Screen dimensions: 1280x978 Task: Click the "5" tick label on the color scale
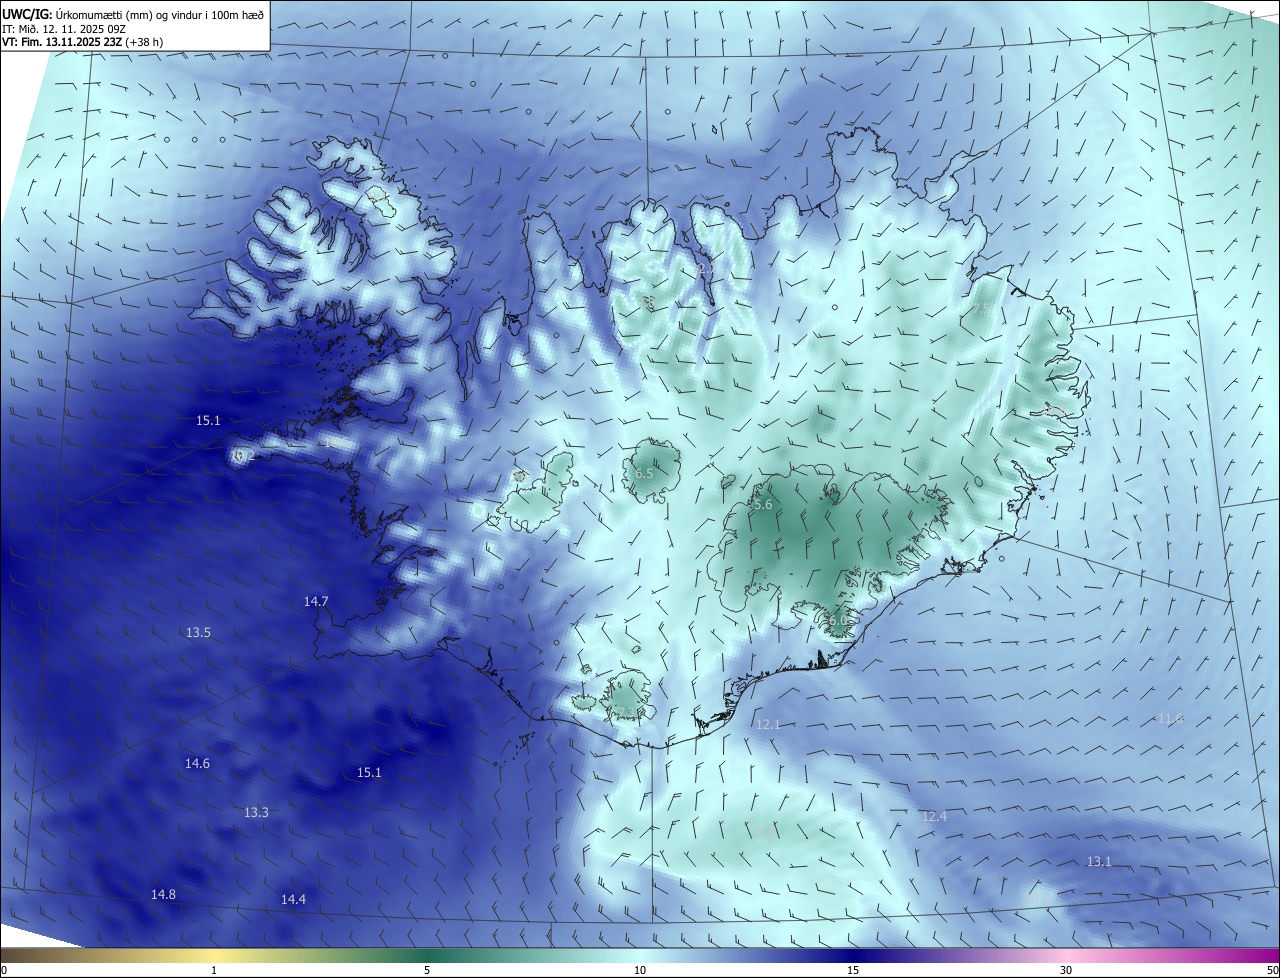pos(427,970)
